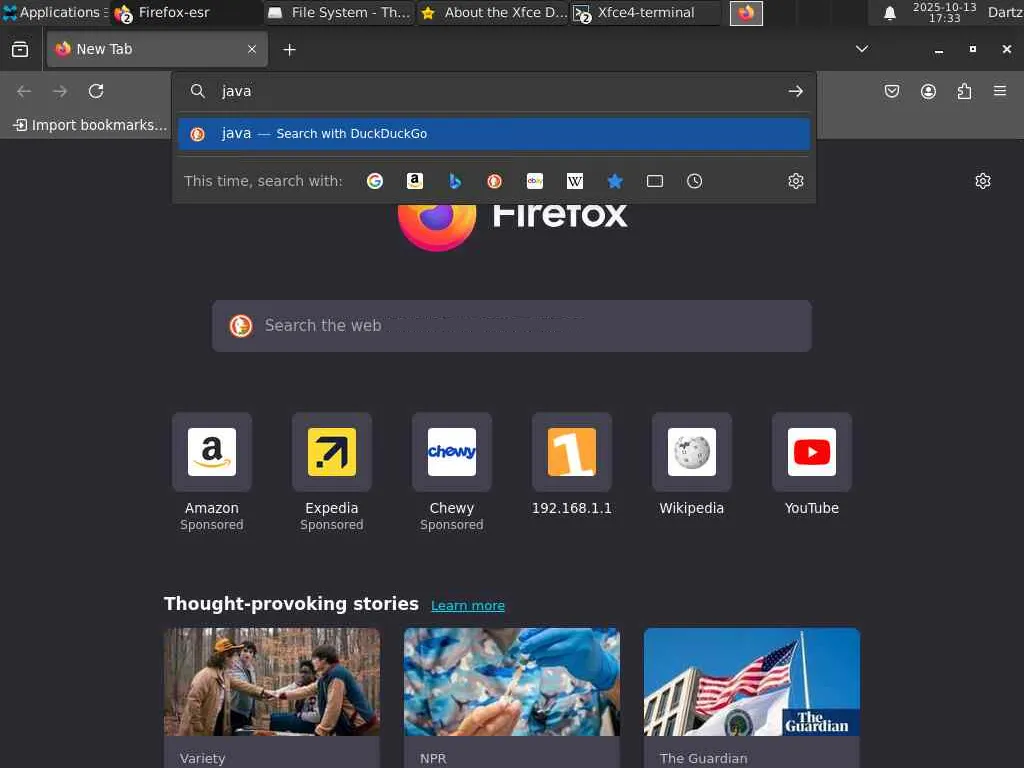Switch to File System Thunar taskbar window
1024x768 pixels.
coord(340,12)
